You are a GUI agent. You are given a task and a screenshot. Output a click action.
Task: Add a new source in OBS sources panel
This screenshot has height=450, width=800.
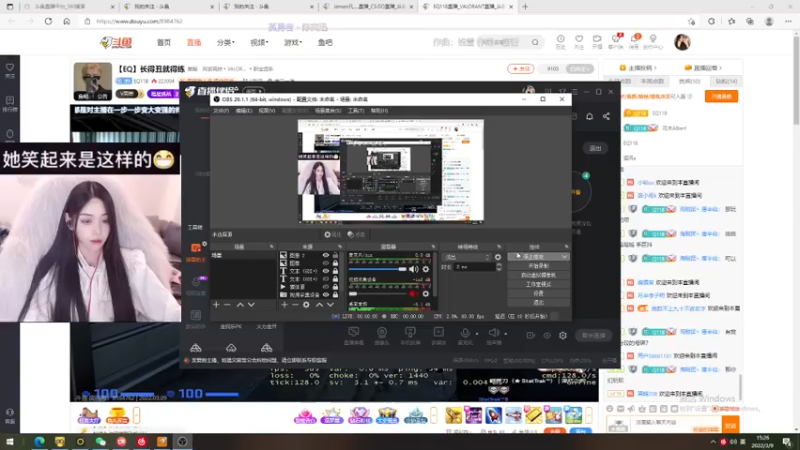[x=284, y=305]
